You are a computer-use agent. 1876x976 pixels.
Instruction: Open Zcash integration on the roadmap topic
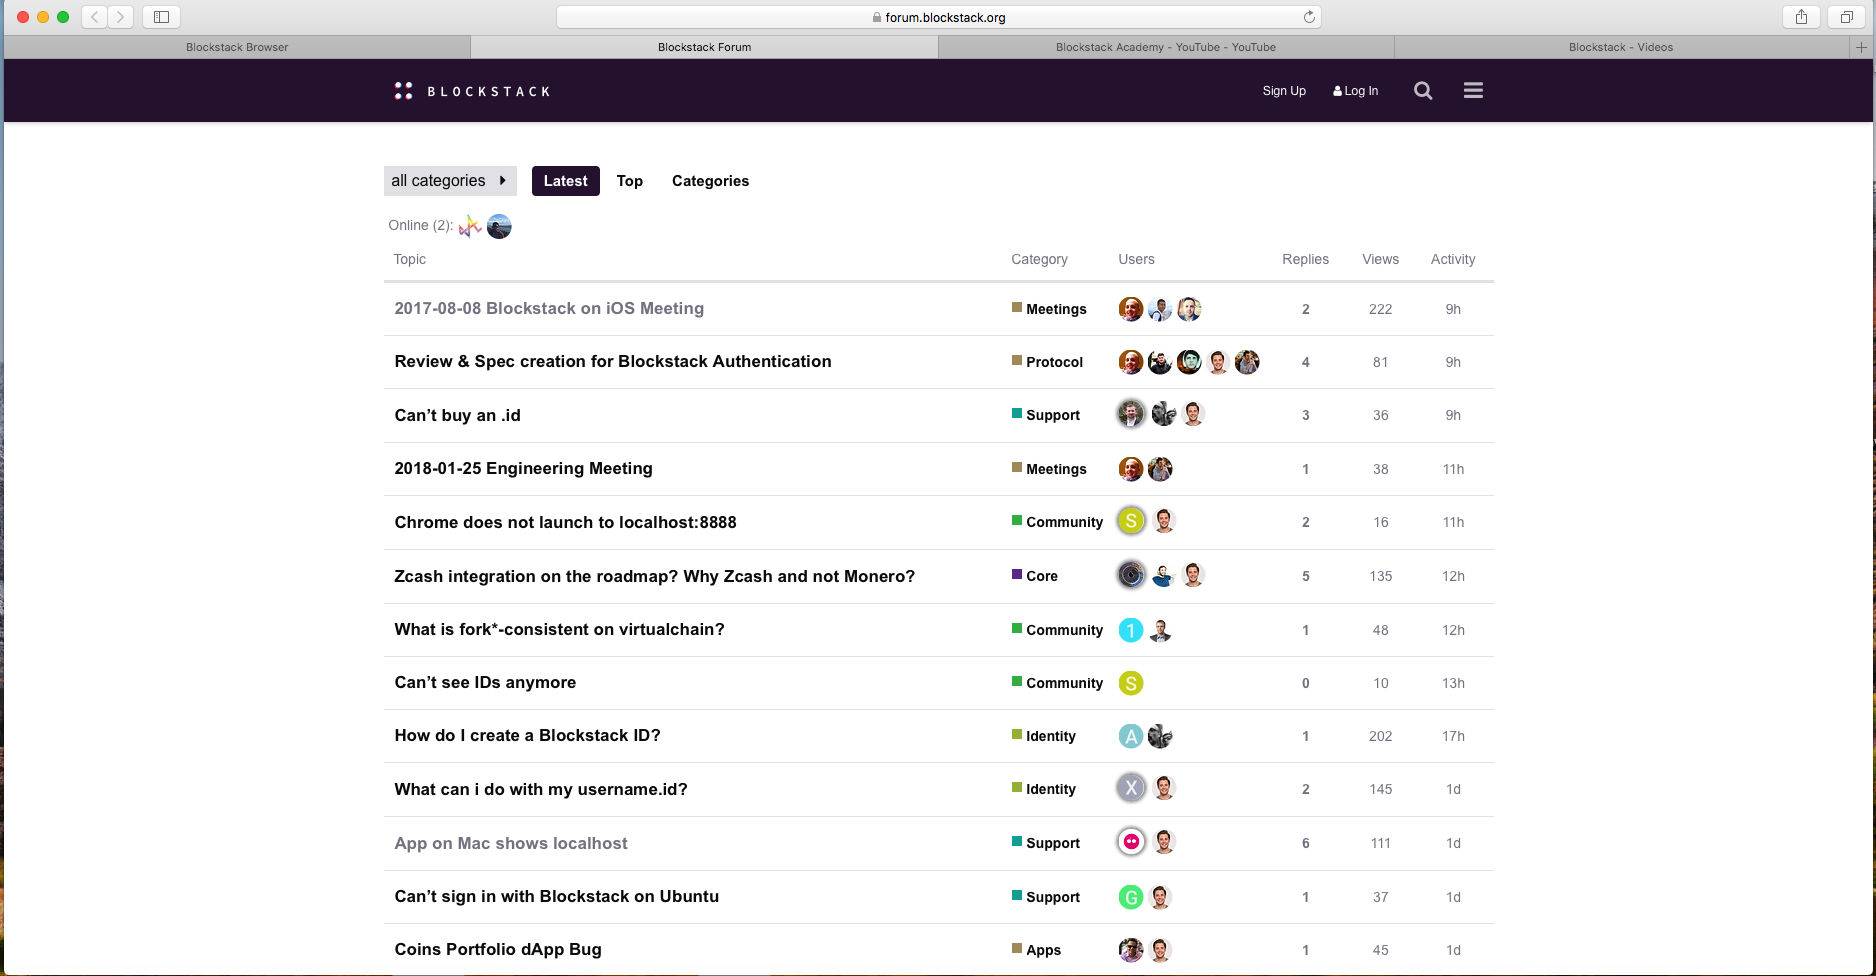click(654, 576)
